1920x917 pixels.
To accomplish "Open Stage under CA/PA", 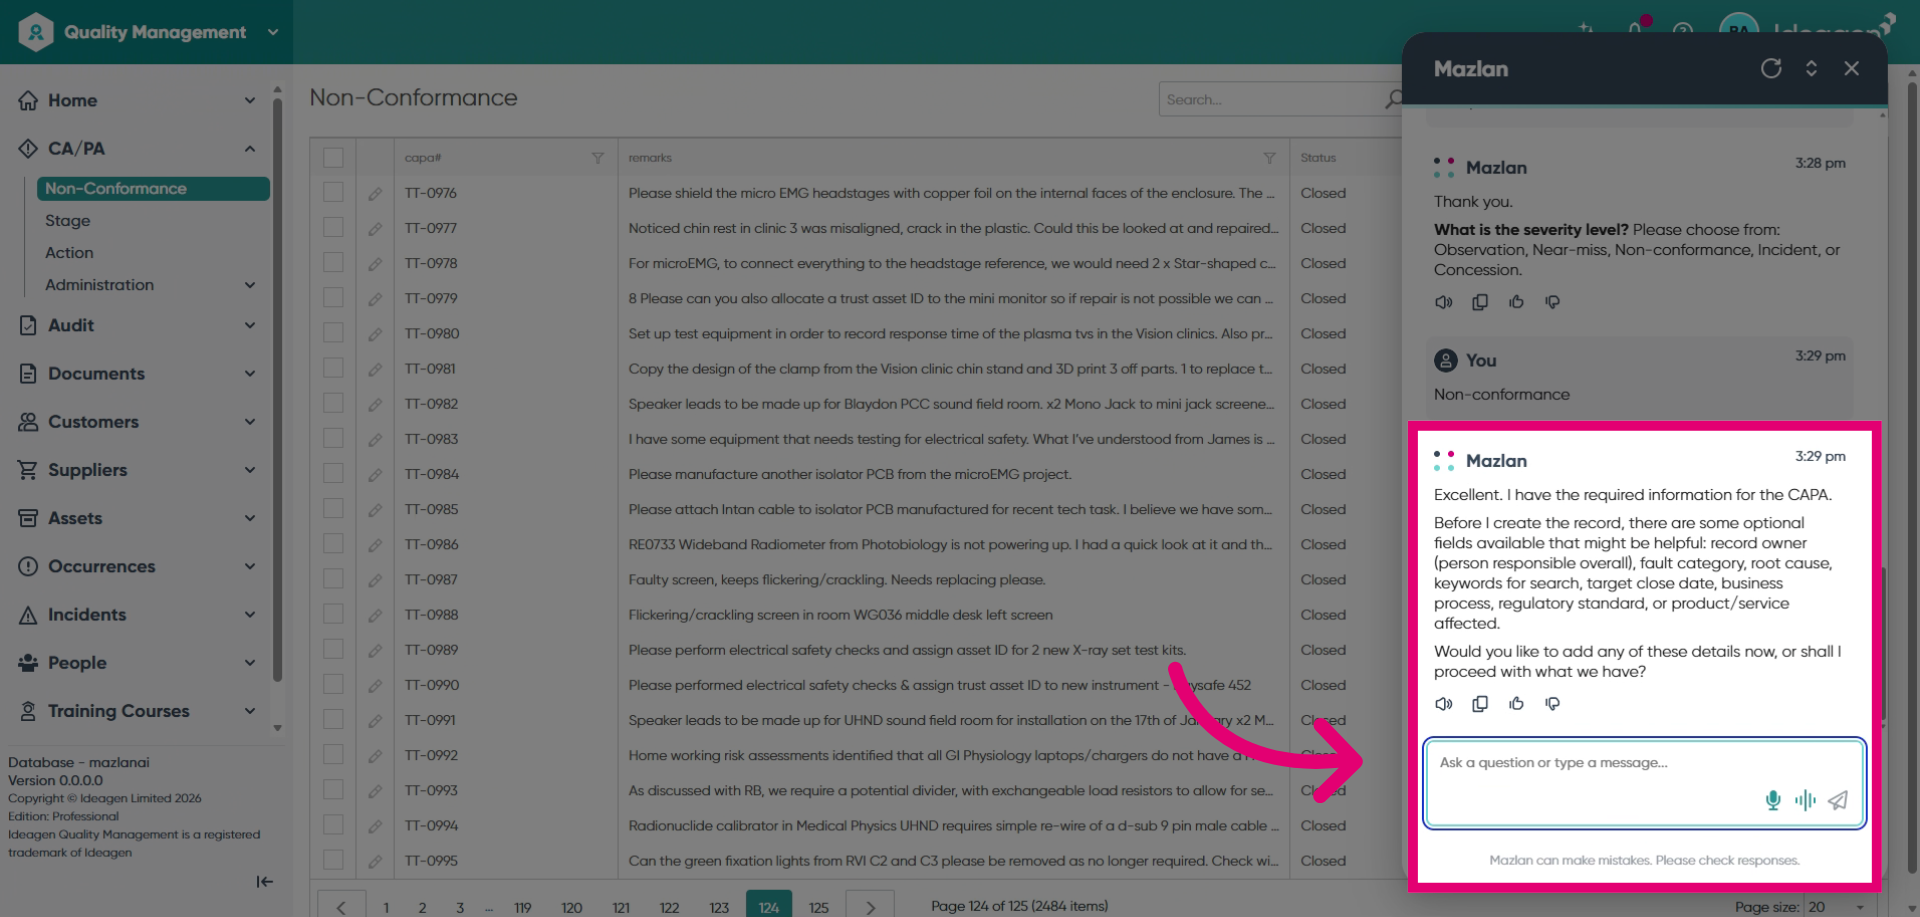I will coord(68,220).
